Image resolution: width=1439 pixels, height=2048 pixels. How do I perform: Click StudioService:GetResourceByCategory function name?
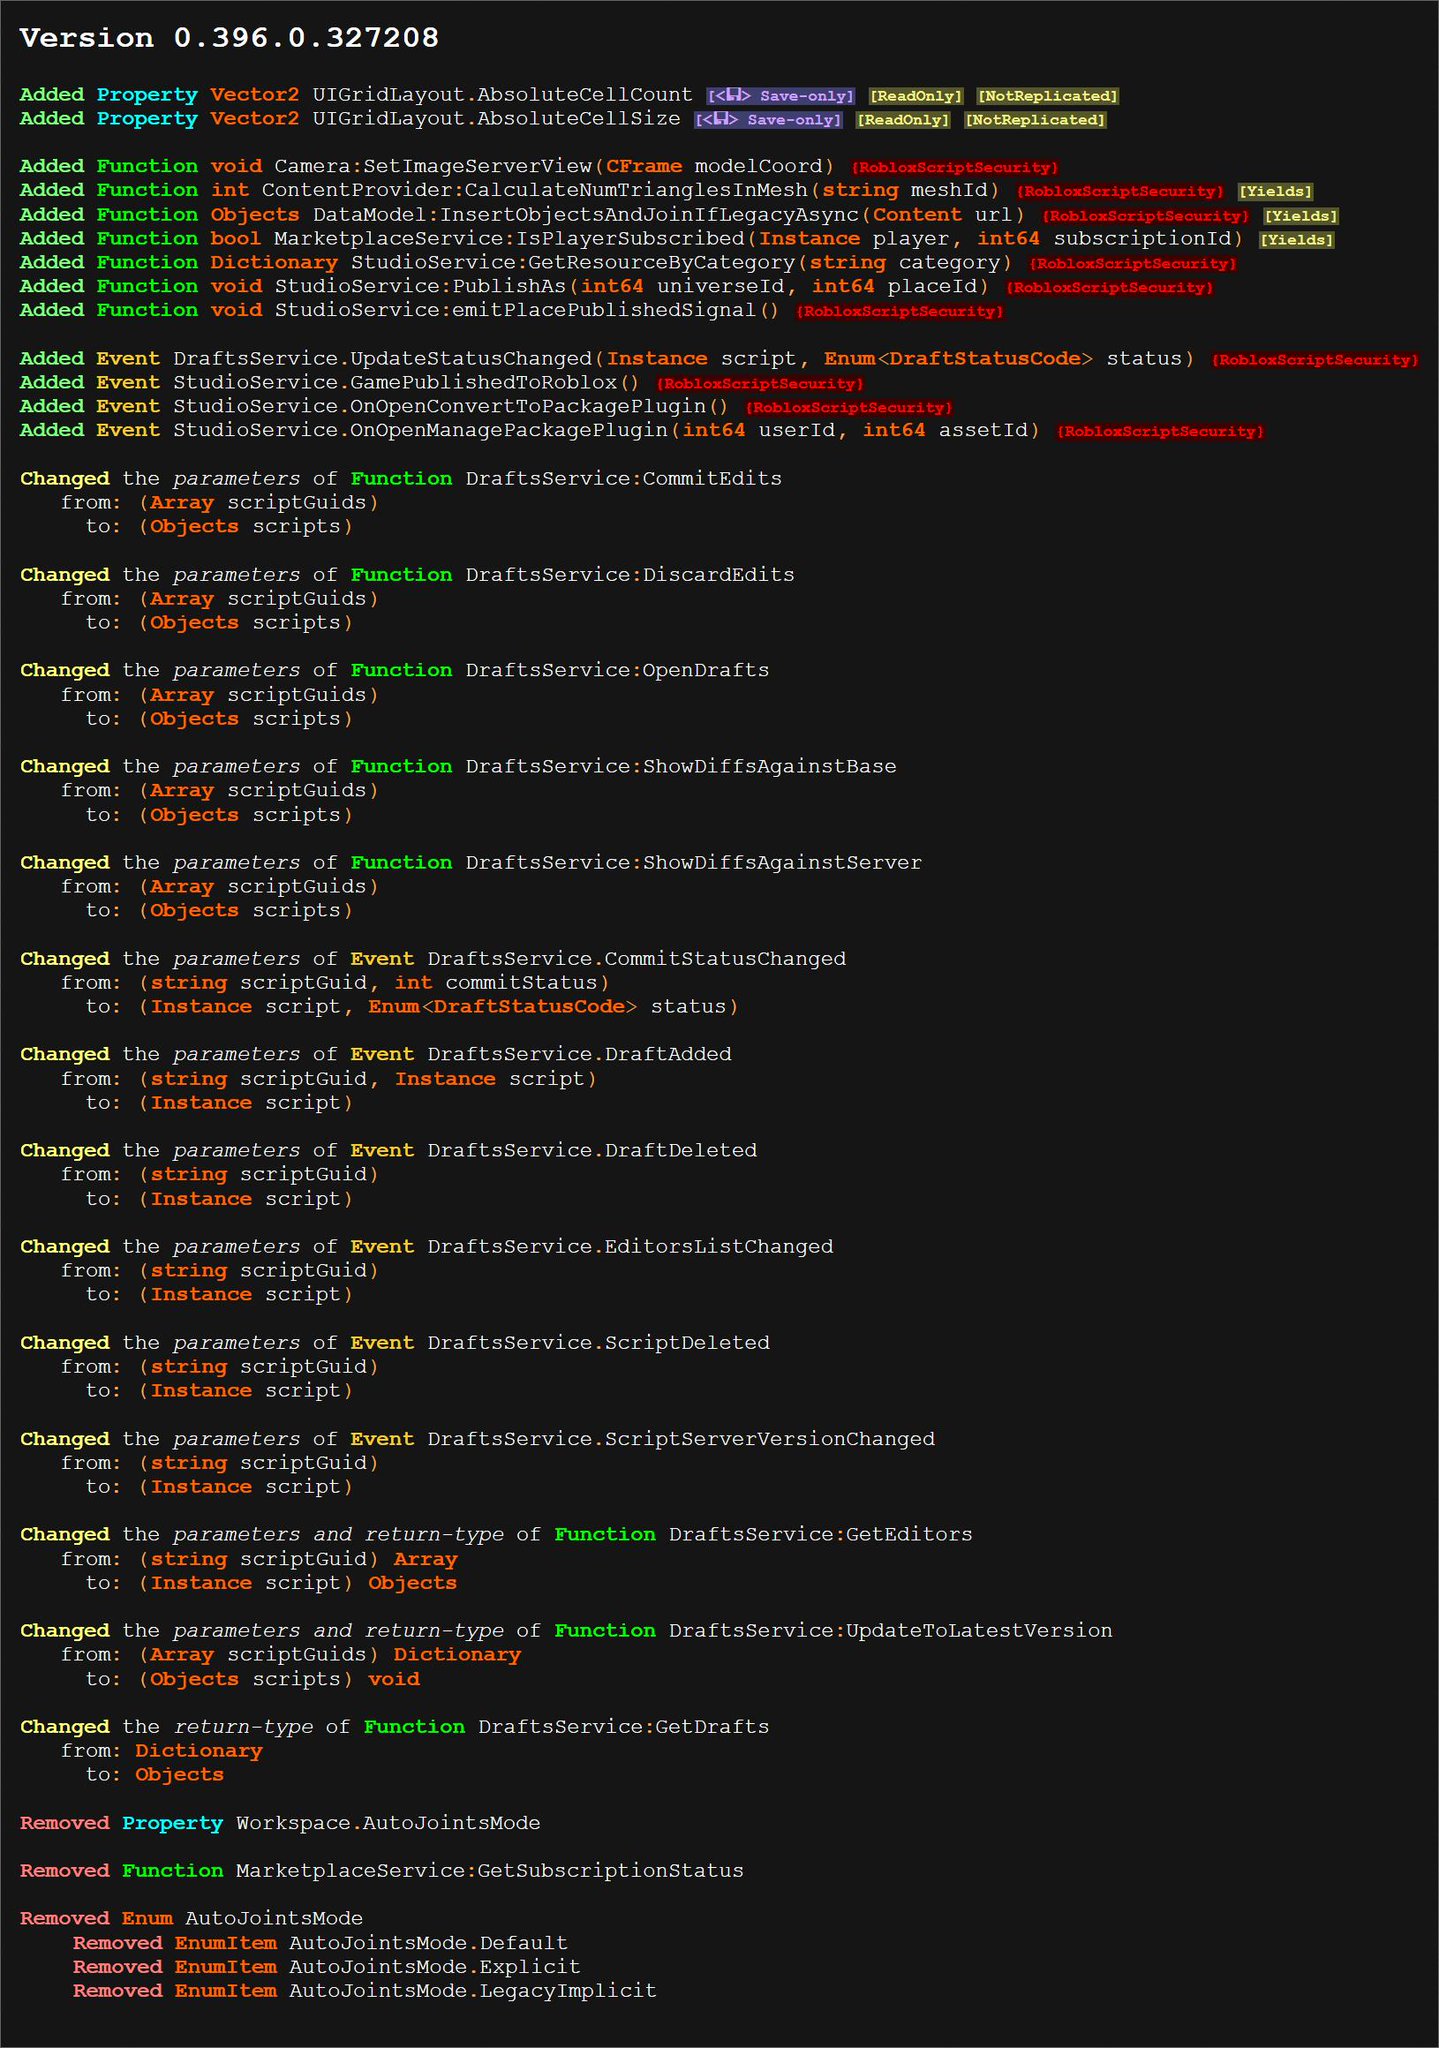(x=573, y=263)
